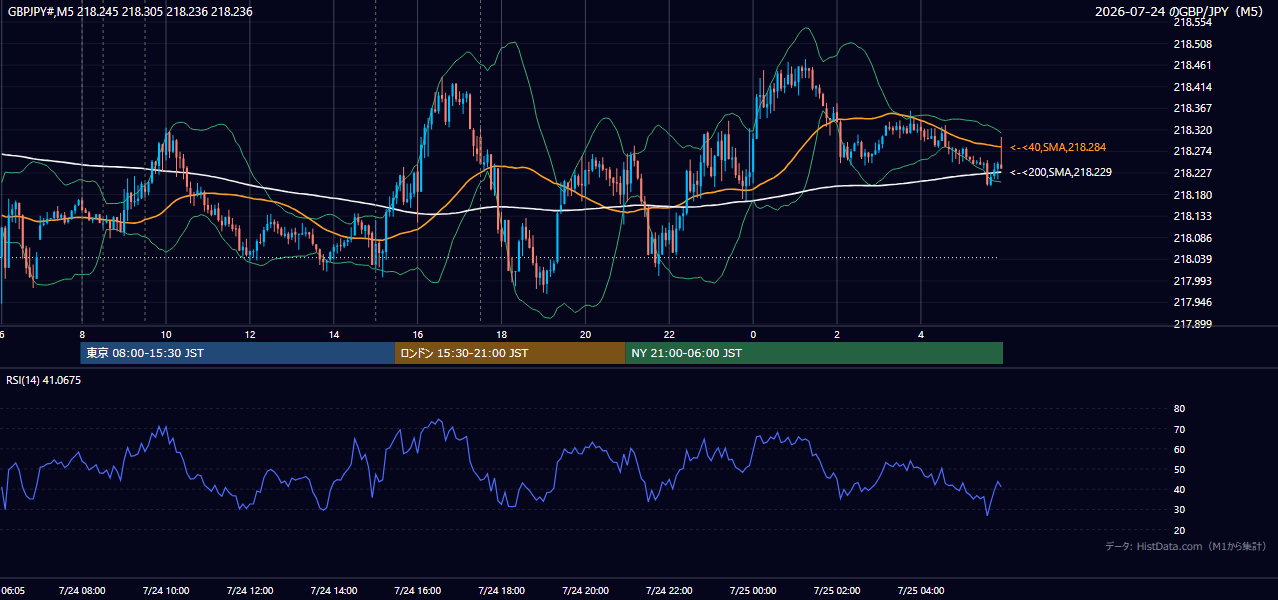This screenshot has height=600, width=1278.
Task: Click price axis value 218.227
Action: 1192,173
